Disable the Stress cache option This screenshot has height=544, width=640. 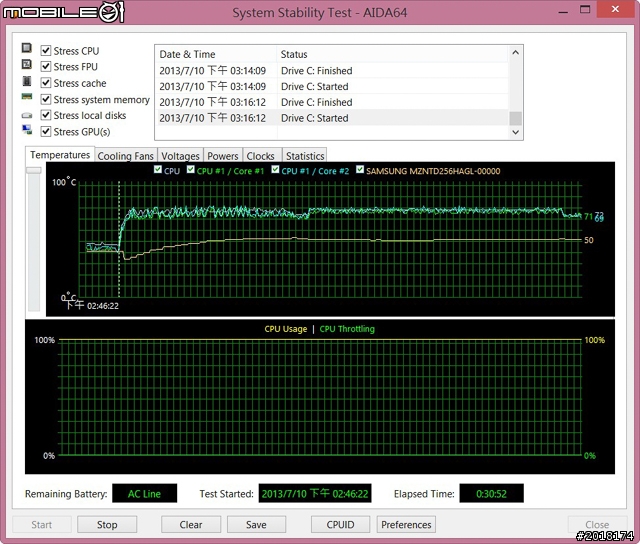[x=46, y=83]
